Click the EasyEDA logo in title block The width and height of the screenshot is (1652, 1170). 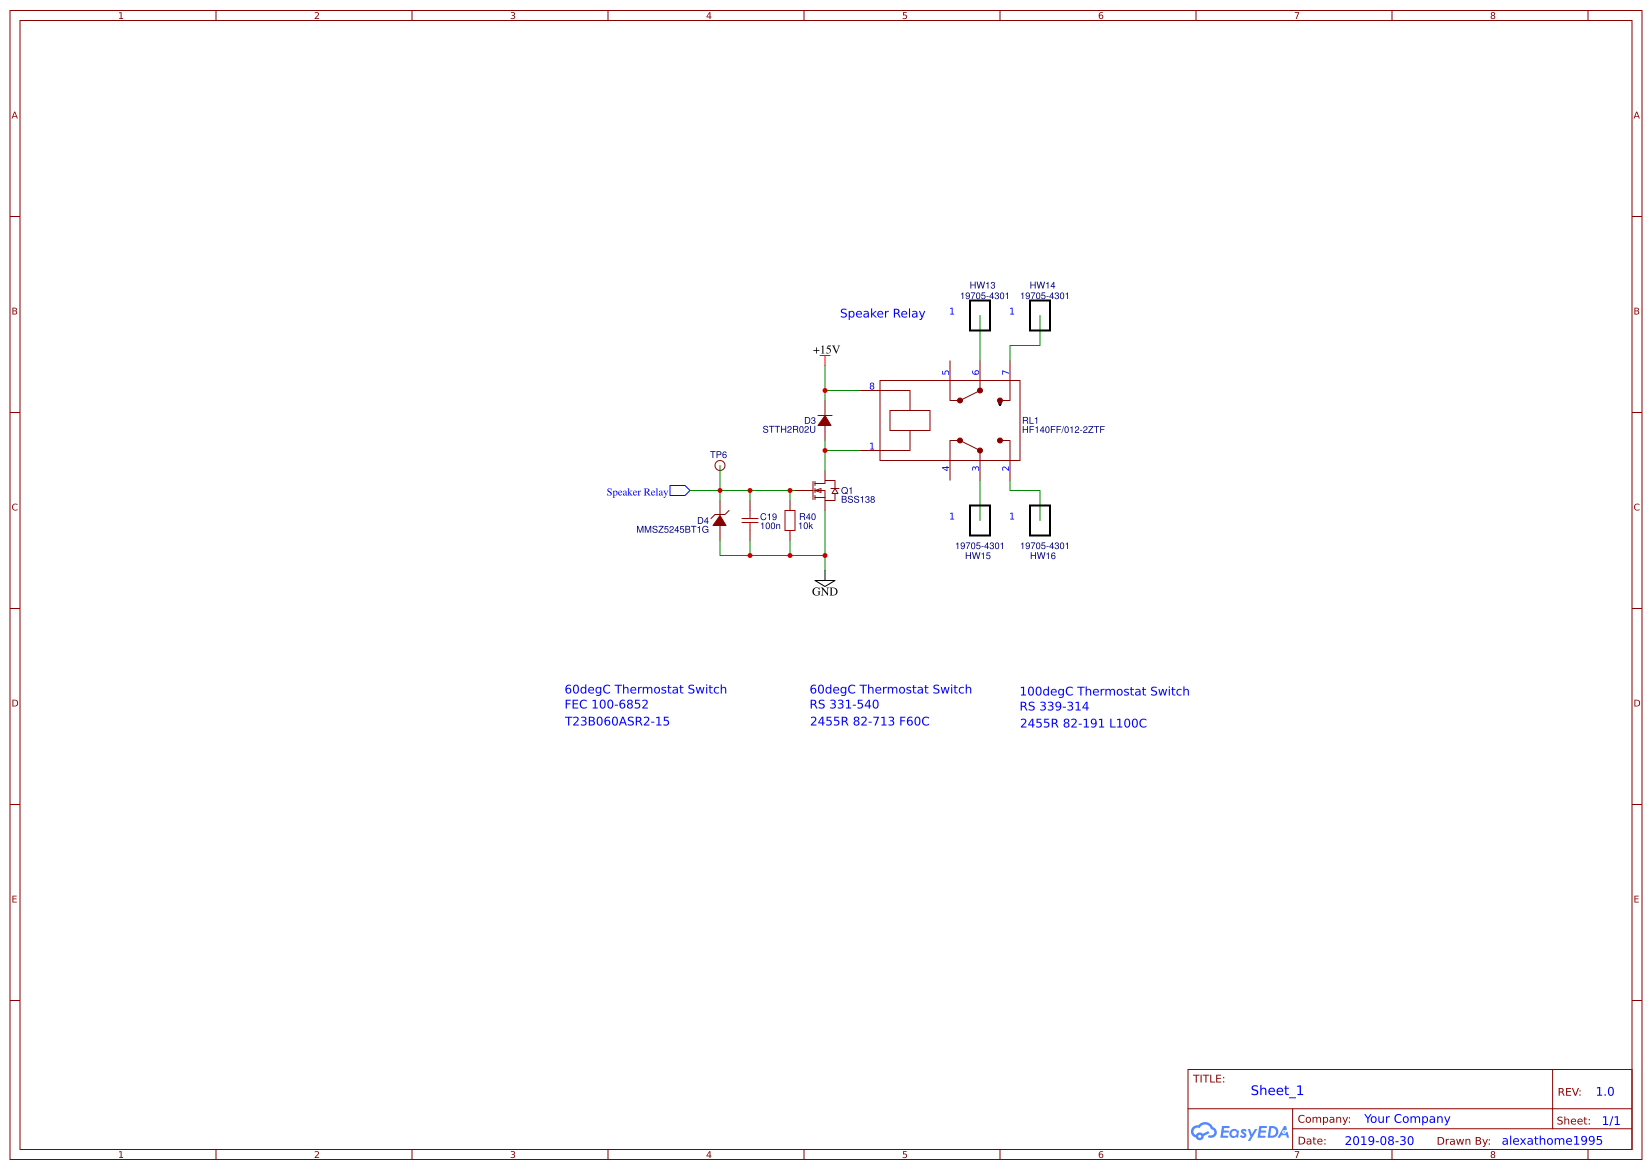pos(1240,1132)
